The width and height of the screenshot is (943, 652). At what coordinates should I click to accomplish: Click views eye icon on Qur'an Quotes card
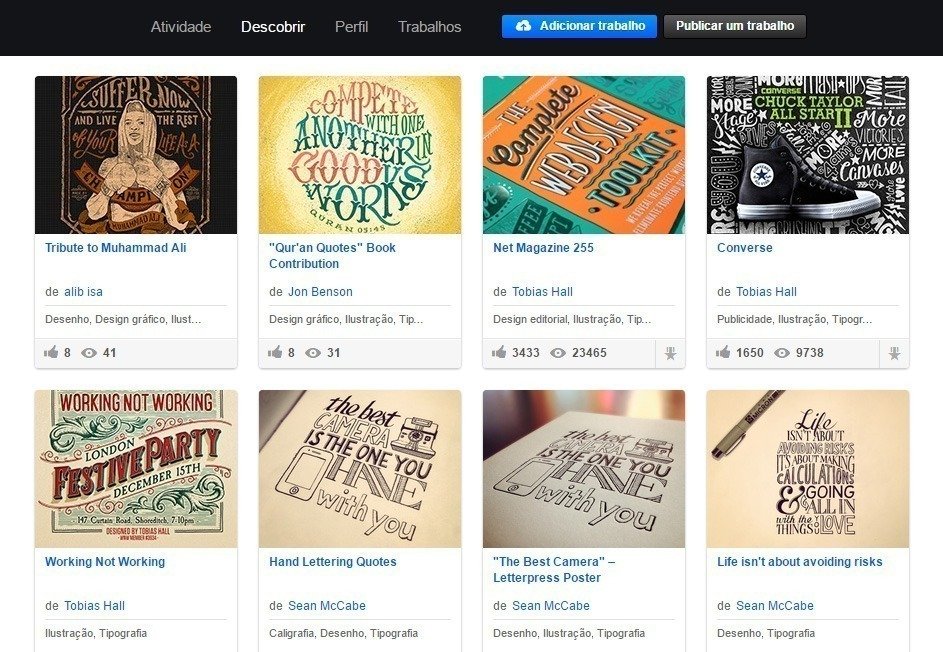point(313,353)
